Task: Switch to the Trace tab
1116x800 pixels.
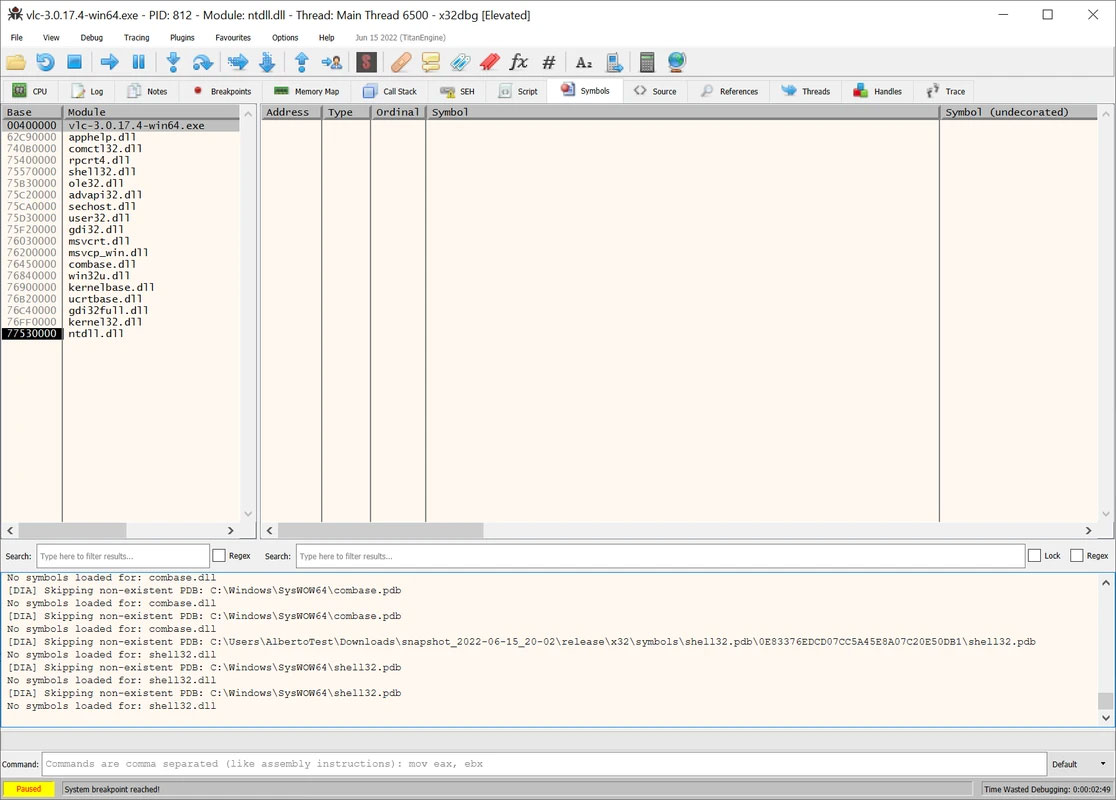Action: [x=945, y=91]
